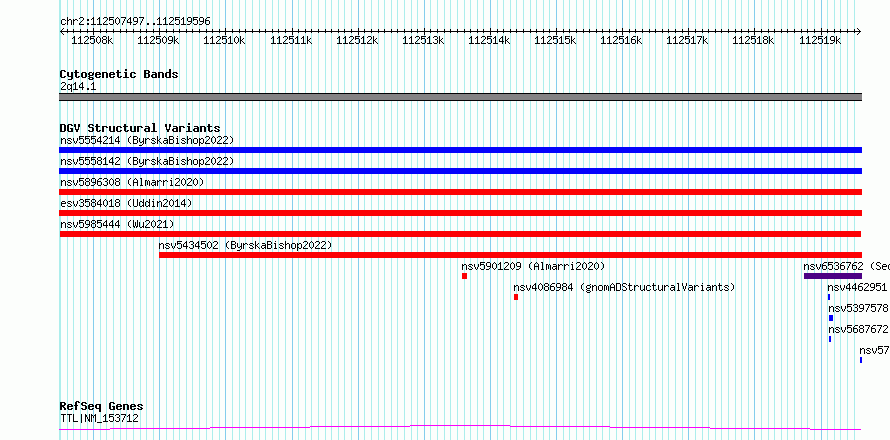890x440 pixels.
Task: Open nsv4086984 (gnomADStructuralVariants) label
Action: point(624,287)
